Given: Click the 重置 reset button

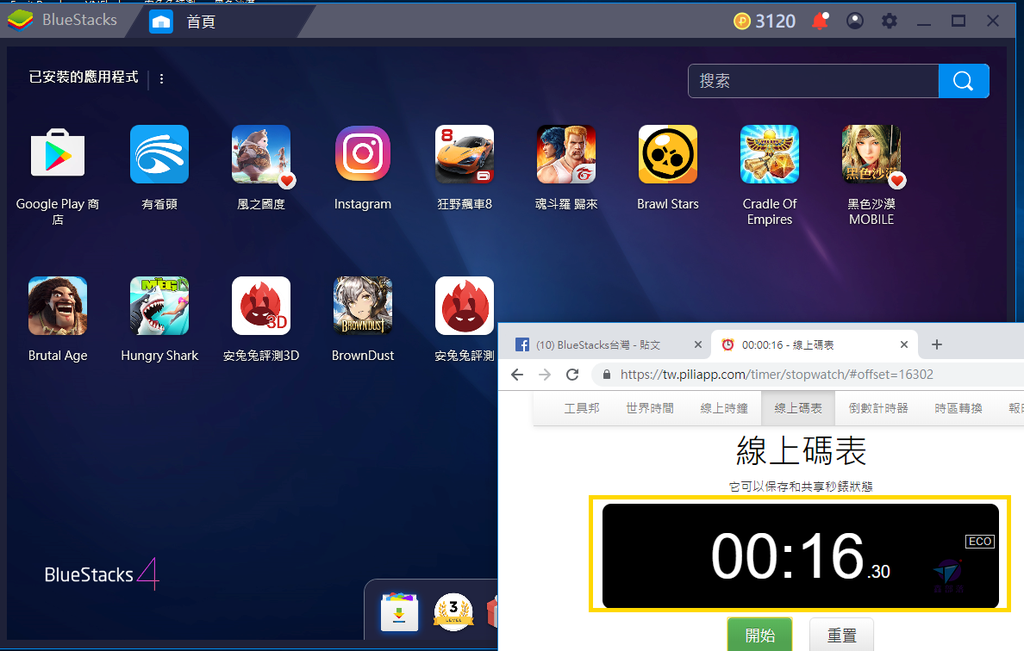Looking at the screenshot, I should (x=841, y=635).
